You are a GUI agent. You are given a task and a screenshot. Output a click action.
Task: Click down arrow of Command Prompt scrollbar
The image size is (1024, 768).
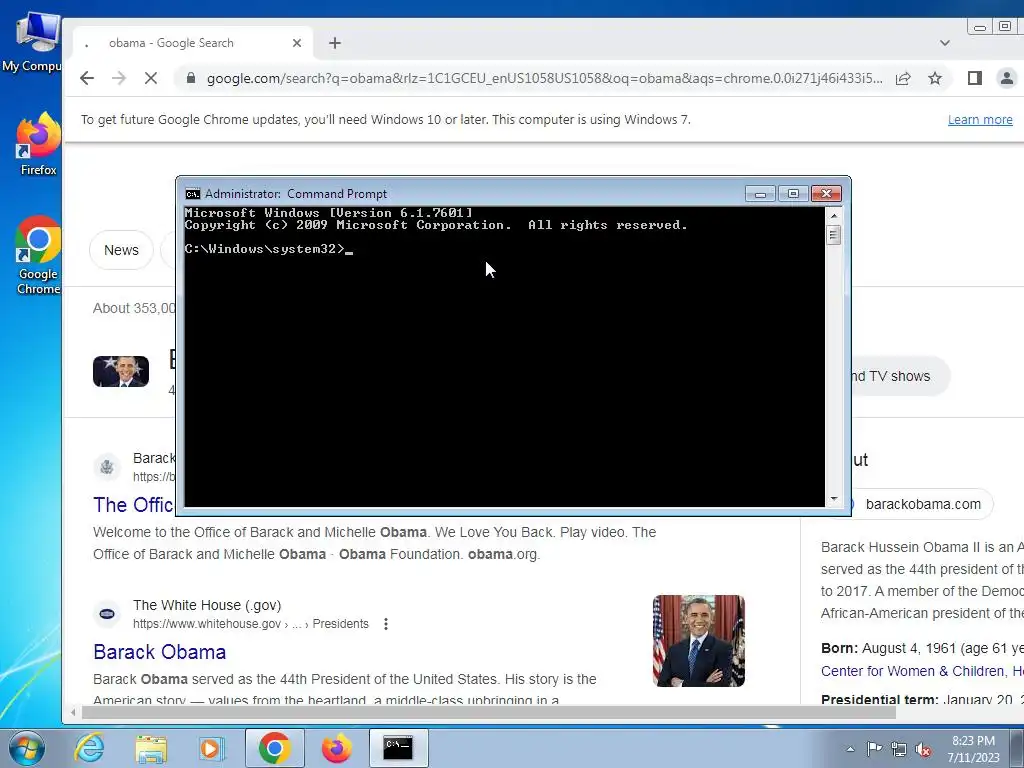coord(833,500)
